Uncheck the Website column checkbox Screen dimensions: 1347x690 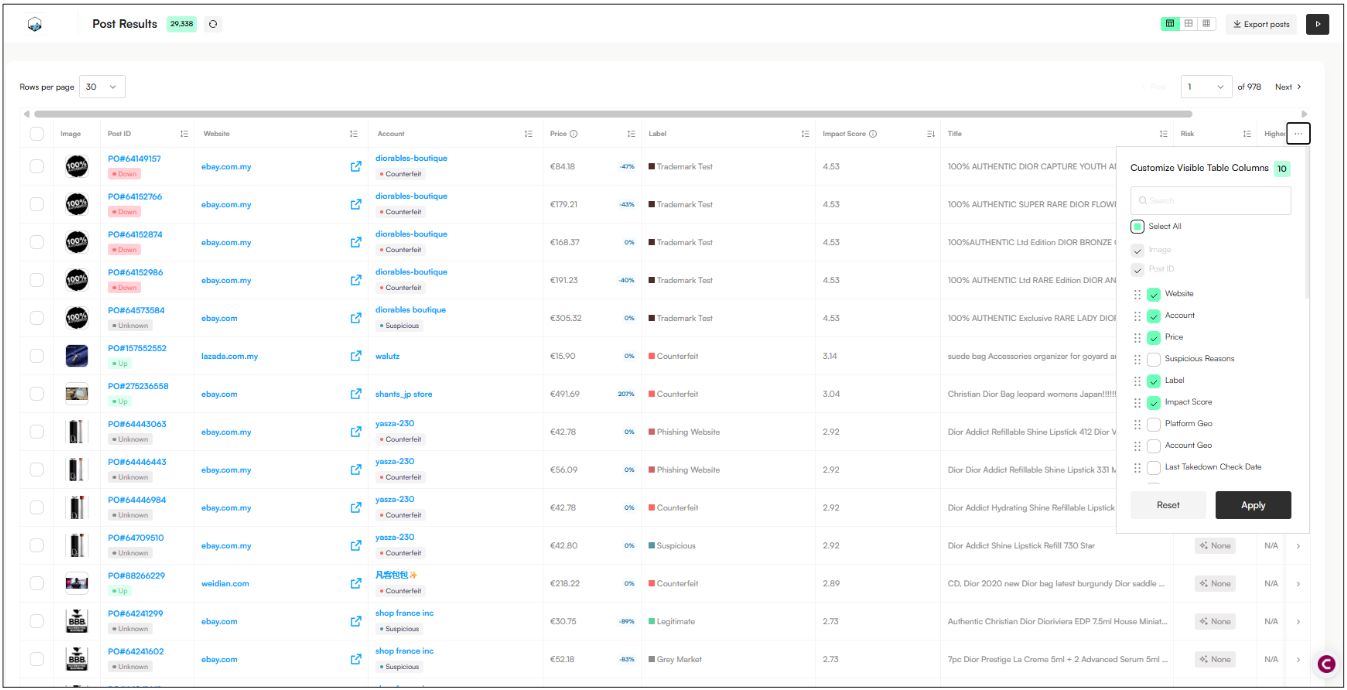(1154, 294)
